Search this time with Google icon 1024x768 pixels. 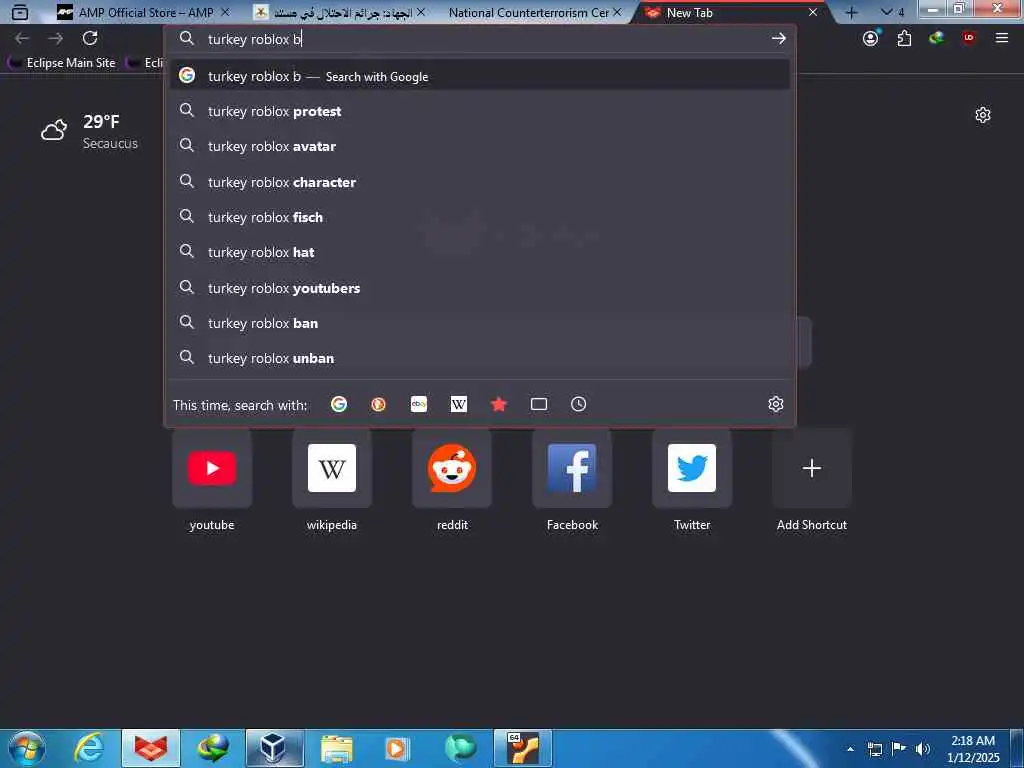click(x=339, y=404)
